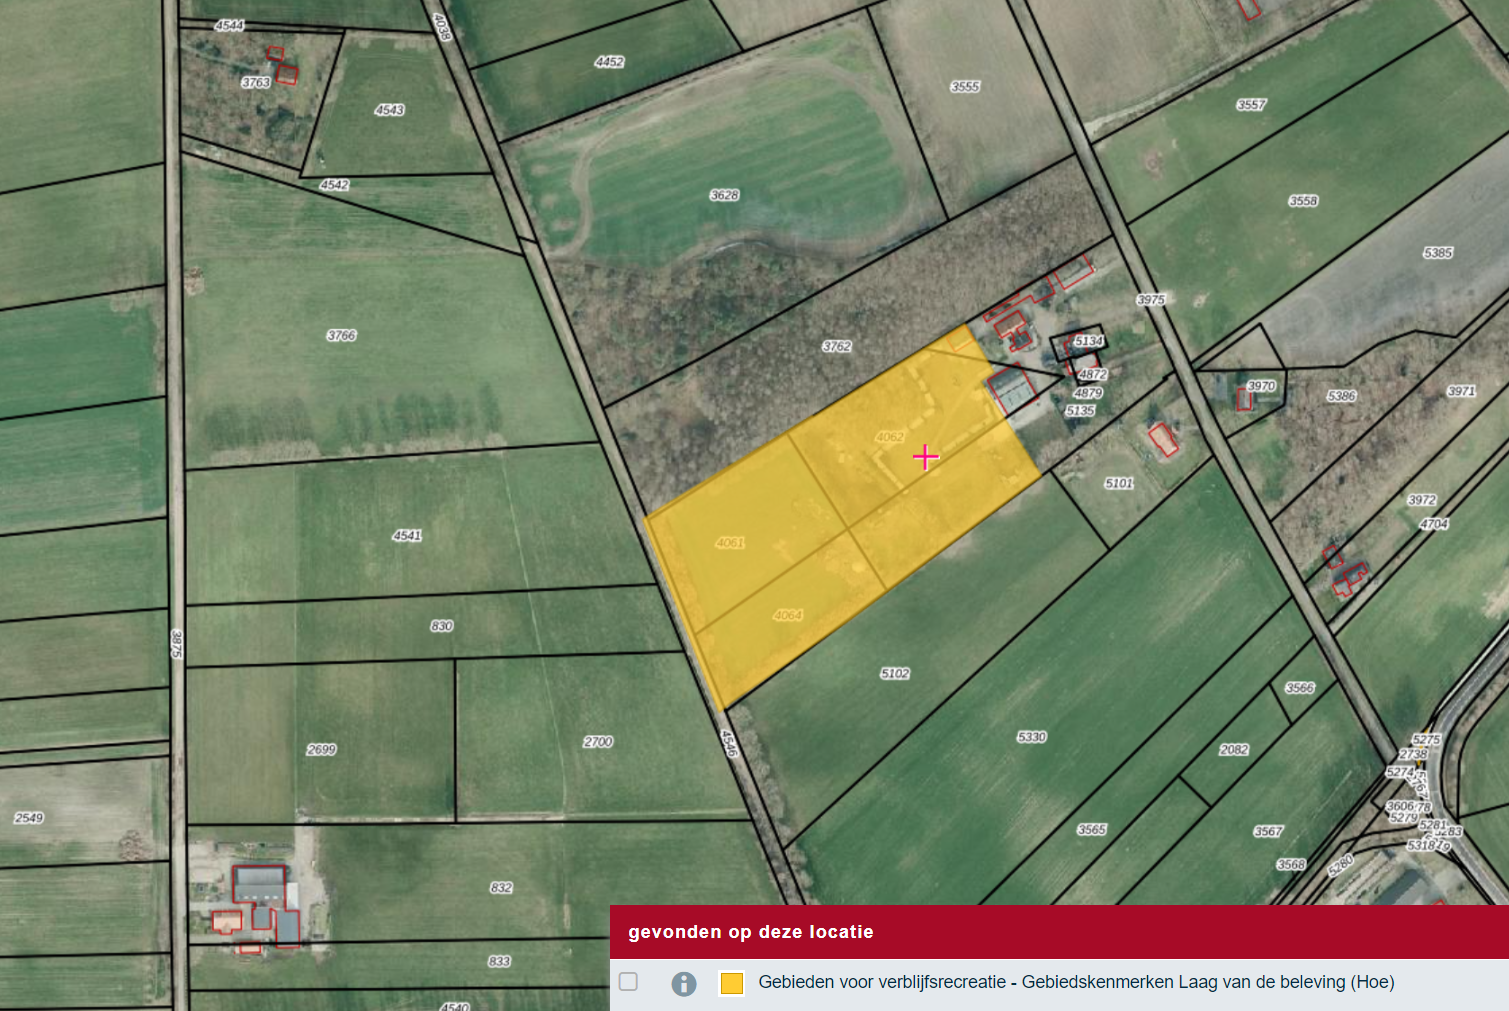This screenshot has height=1011, width=1509.
Task: Click parcel label 833
Action: click(x=499, y=961)
